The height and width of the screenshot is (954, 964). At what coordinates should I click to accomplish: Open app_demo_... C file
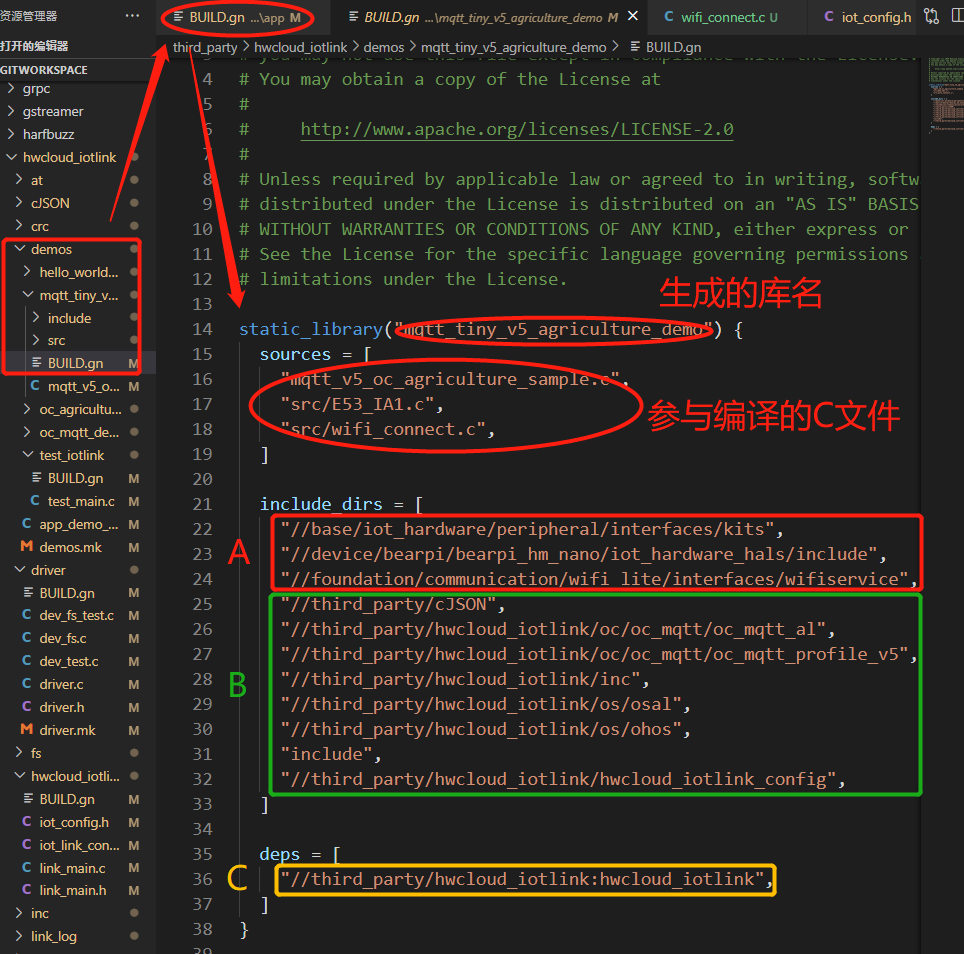[x=77, y=524]
